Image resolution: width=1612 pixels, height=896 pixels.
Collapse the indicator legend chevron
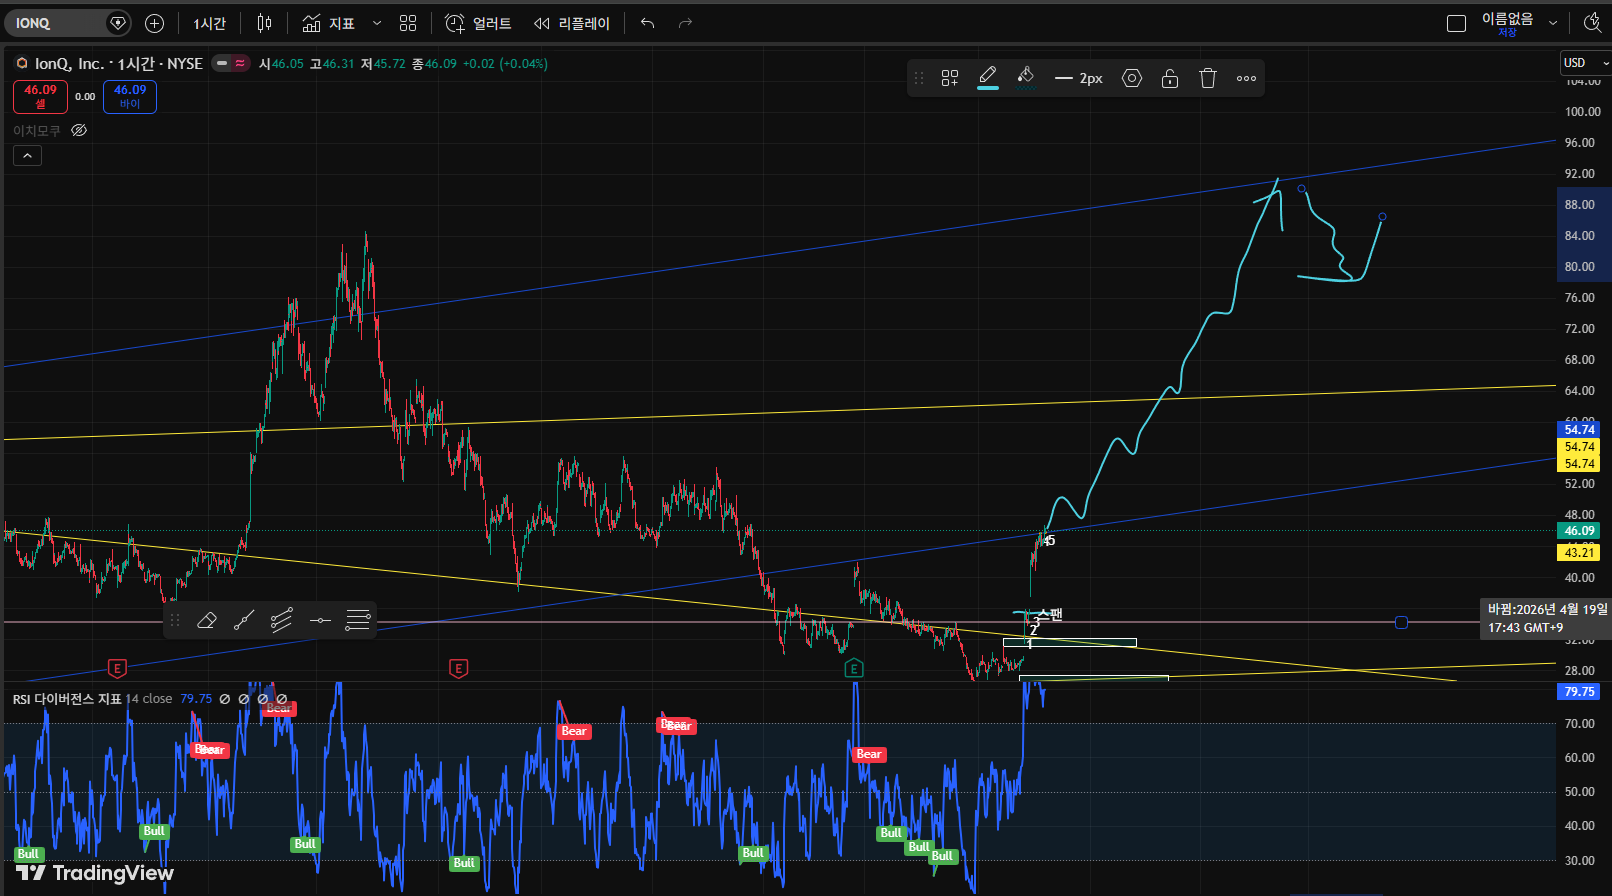(x=27, y=156)
